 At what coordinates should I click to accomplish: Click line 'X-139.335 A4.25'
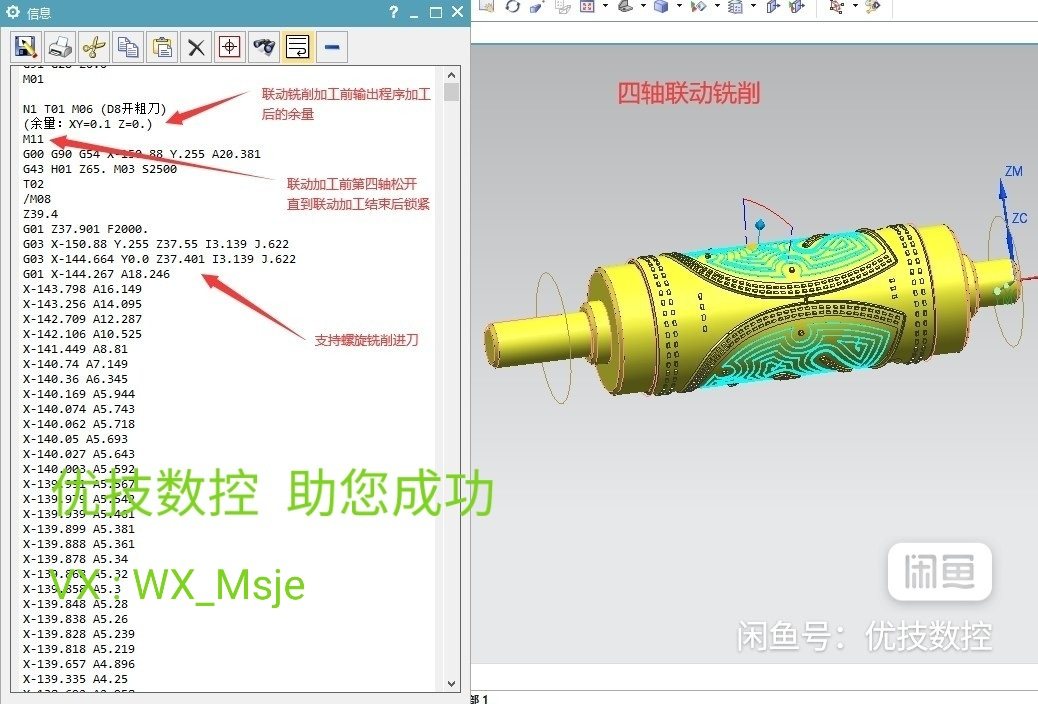75,679
